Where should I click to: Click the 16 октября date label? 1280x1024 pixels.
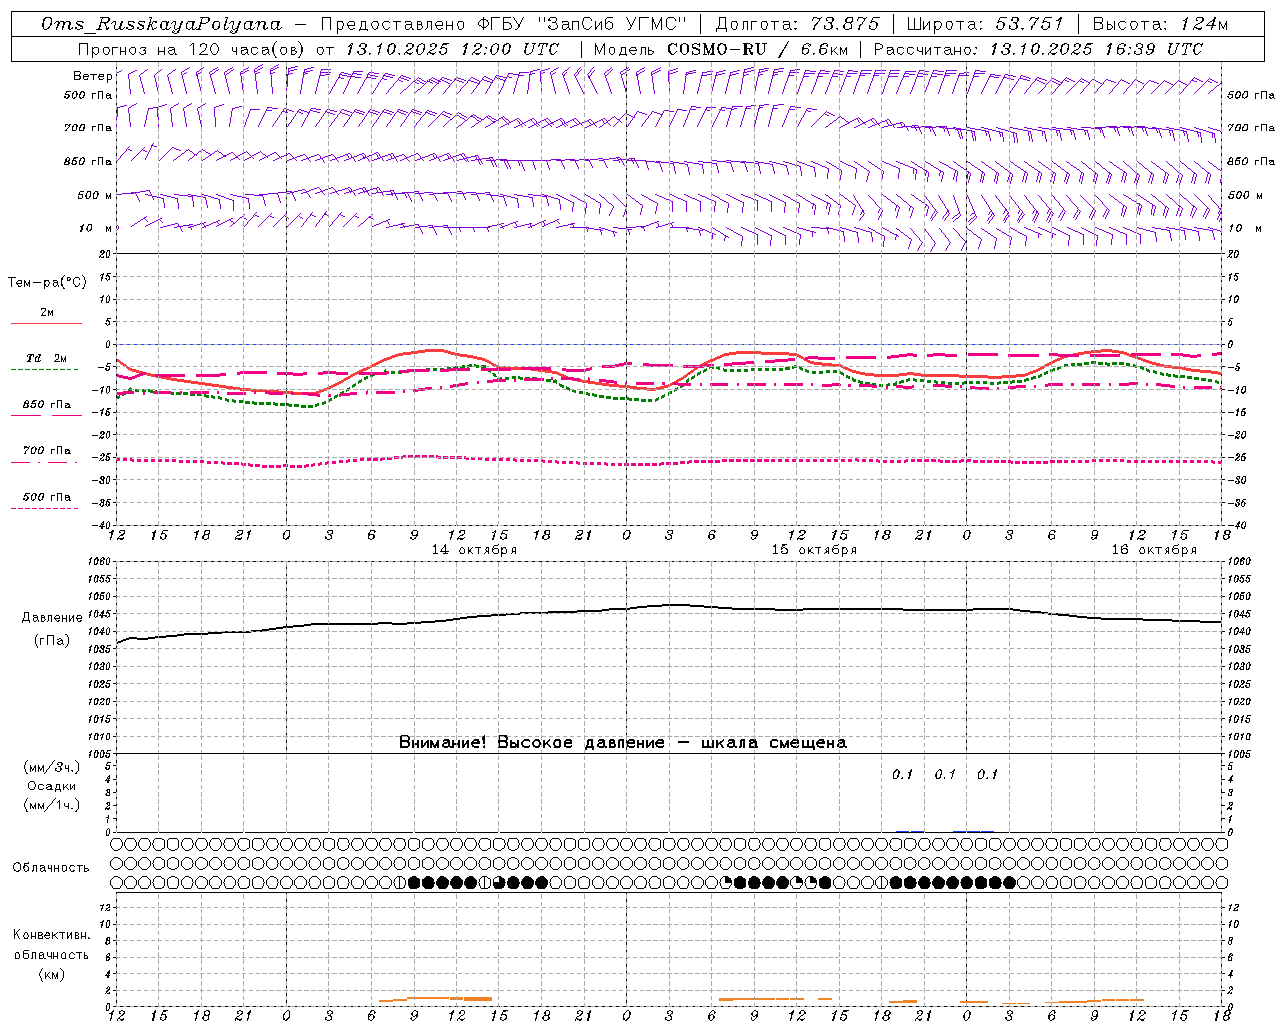click(x=1154, y=550)
